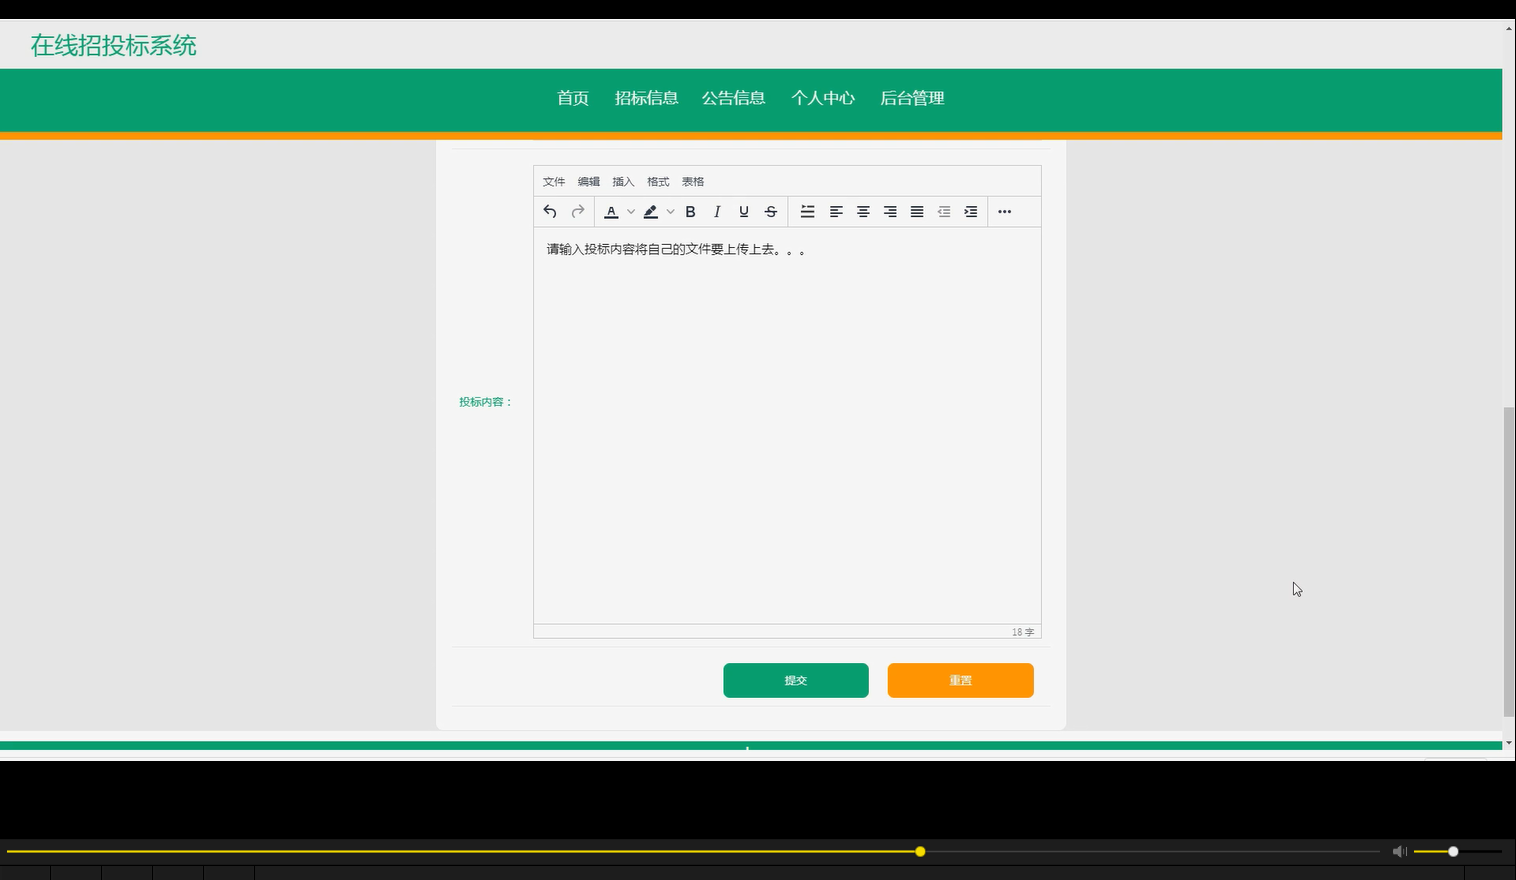The height and width of the screenshot is (880, 1516).
Task: Apply the background highlight color marker
Action: pos(651,212)
